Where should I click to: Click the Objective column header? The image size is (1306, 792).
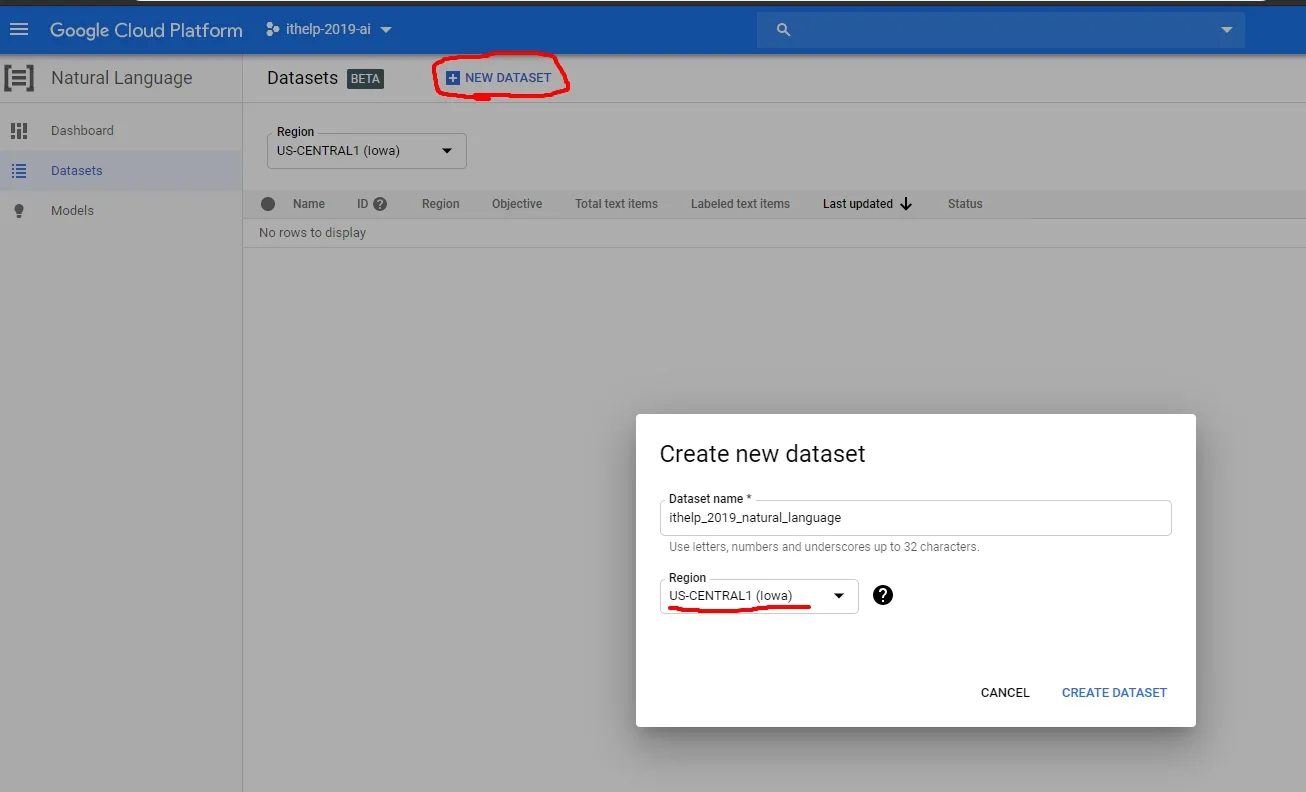pos(517,204)
